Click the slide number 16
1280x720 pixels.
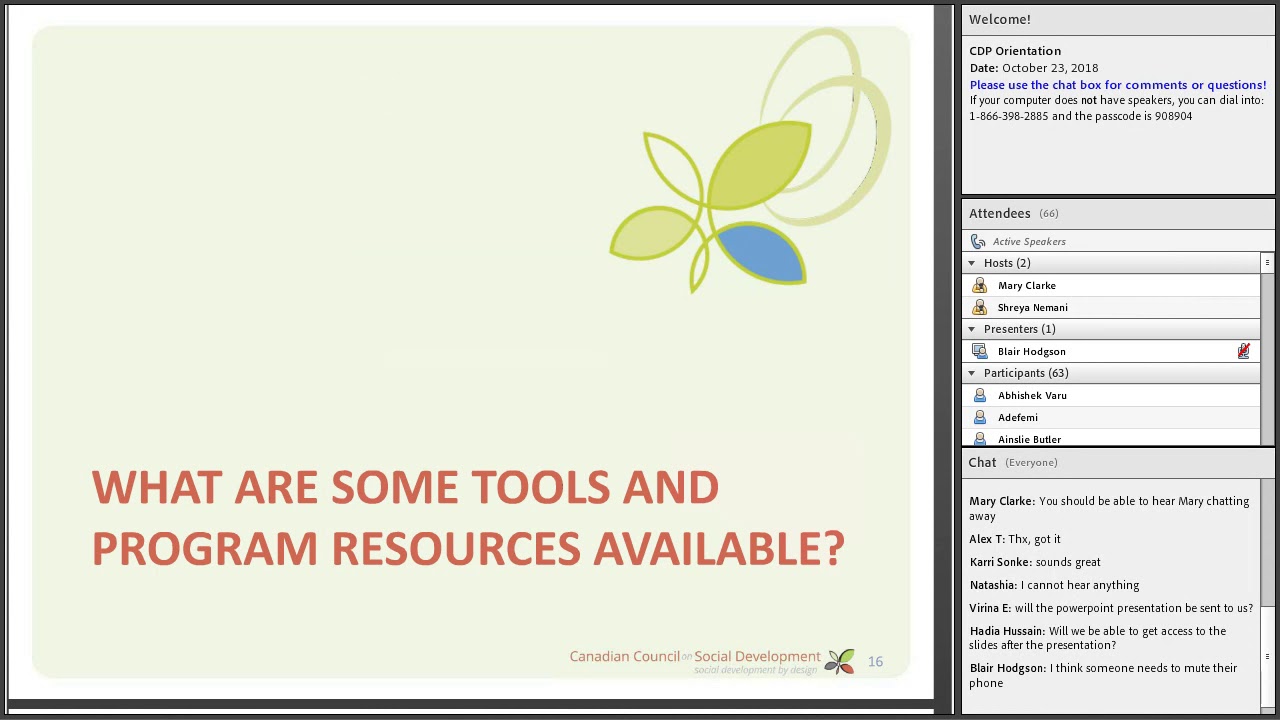(875, 661)
